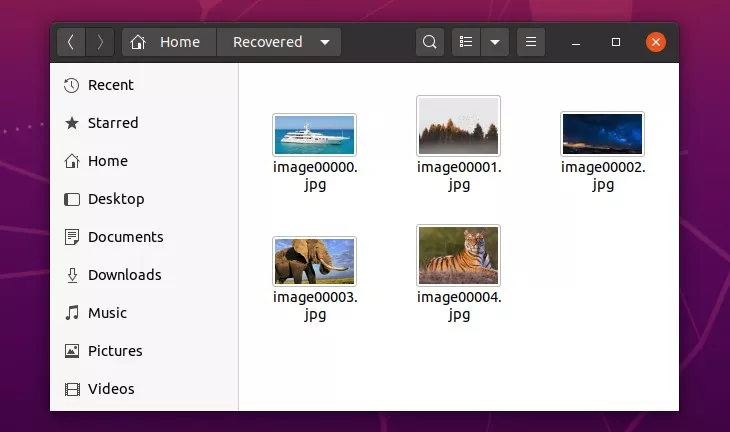The height and width of the screenshot is (432, 730).
Task: Open the Recovered folder path dropdown
Action: click(x=278, y=42)
